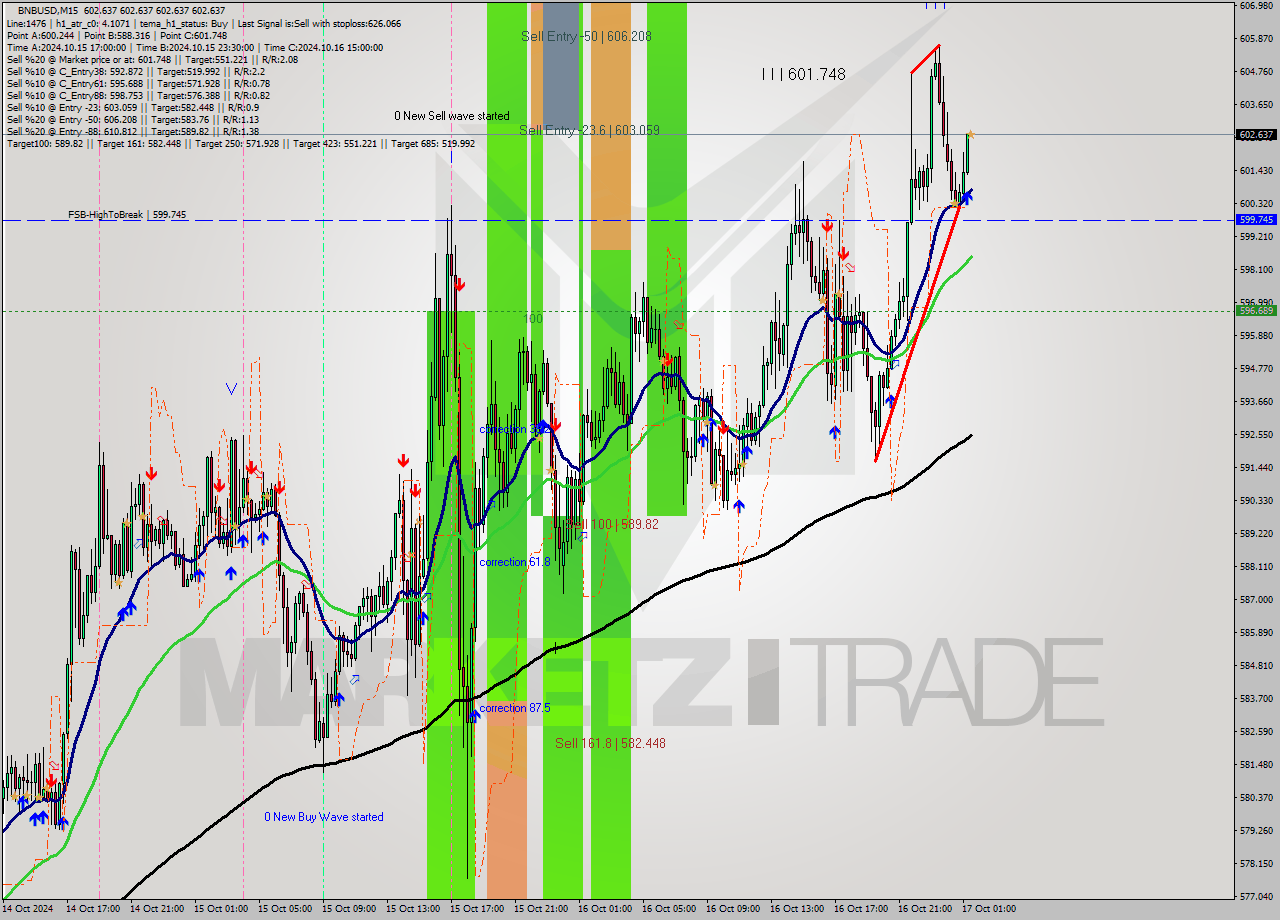
Task: Click the 604.760 price axis value
Action: 1256,72
